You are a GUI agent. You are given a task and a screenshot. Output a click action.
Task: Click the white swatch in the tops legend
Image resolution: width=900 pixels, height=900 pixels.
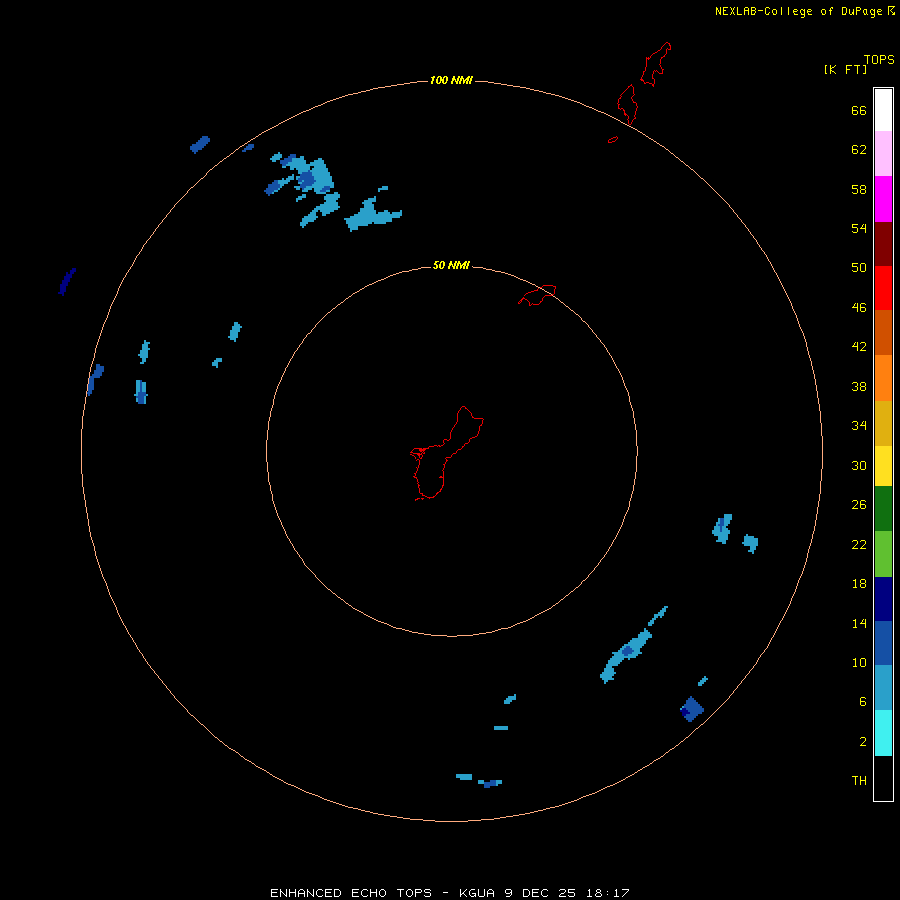point(883,110)
